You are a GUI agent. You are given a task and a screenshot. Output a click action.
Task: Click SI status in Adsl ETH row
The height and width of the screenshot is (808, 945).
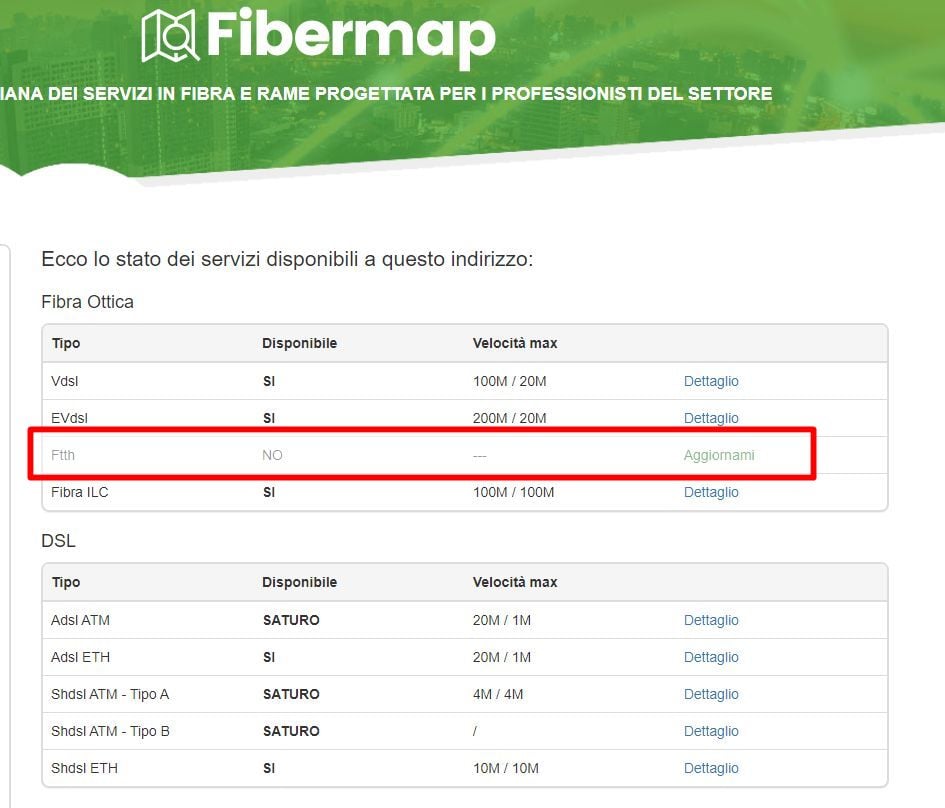269,657
